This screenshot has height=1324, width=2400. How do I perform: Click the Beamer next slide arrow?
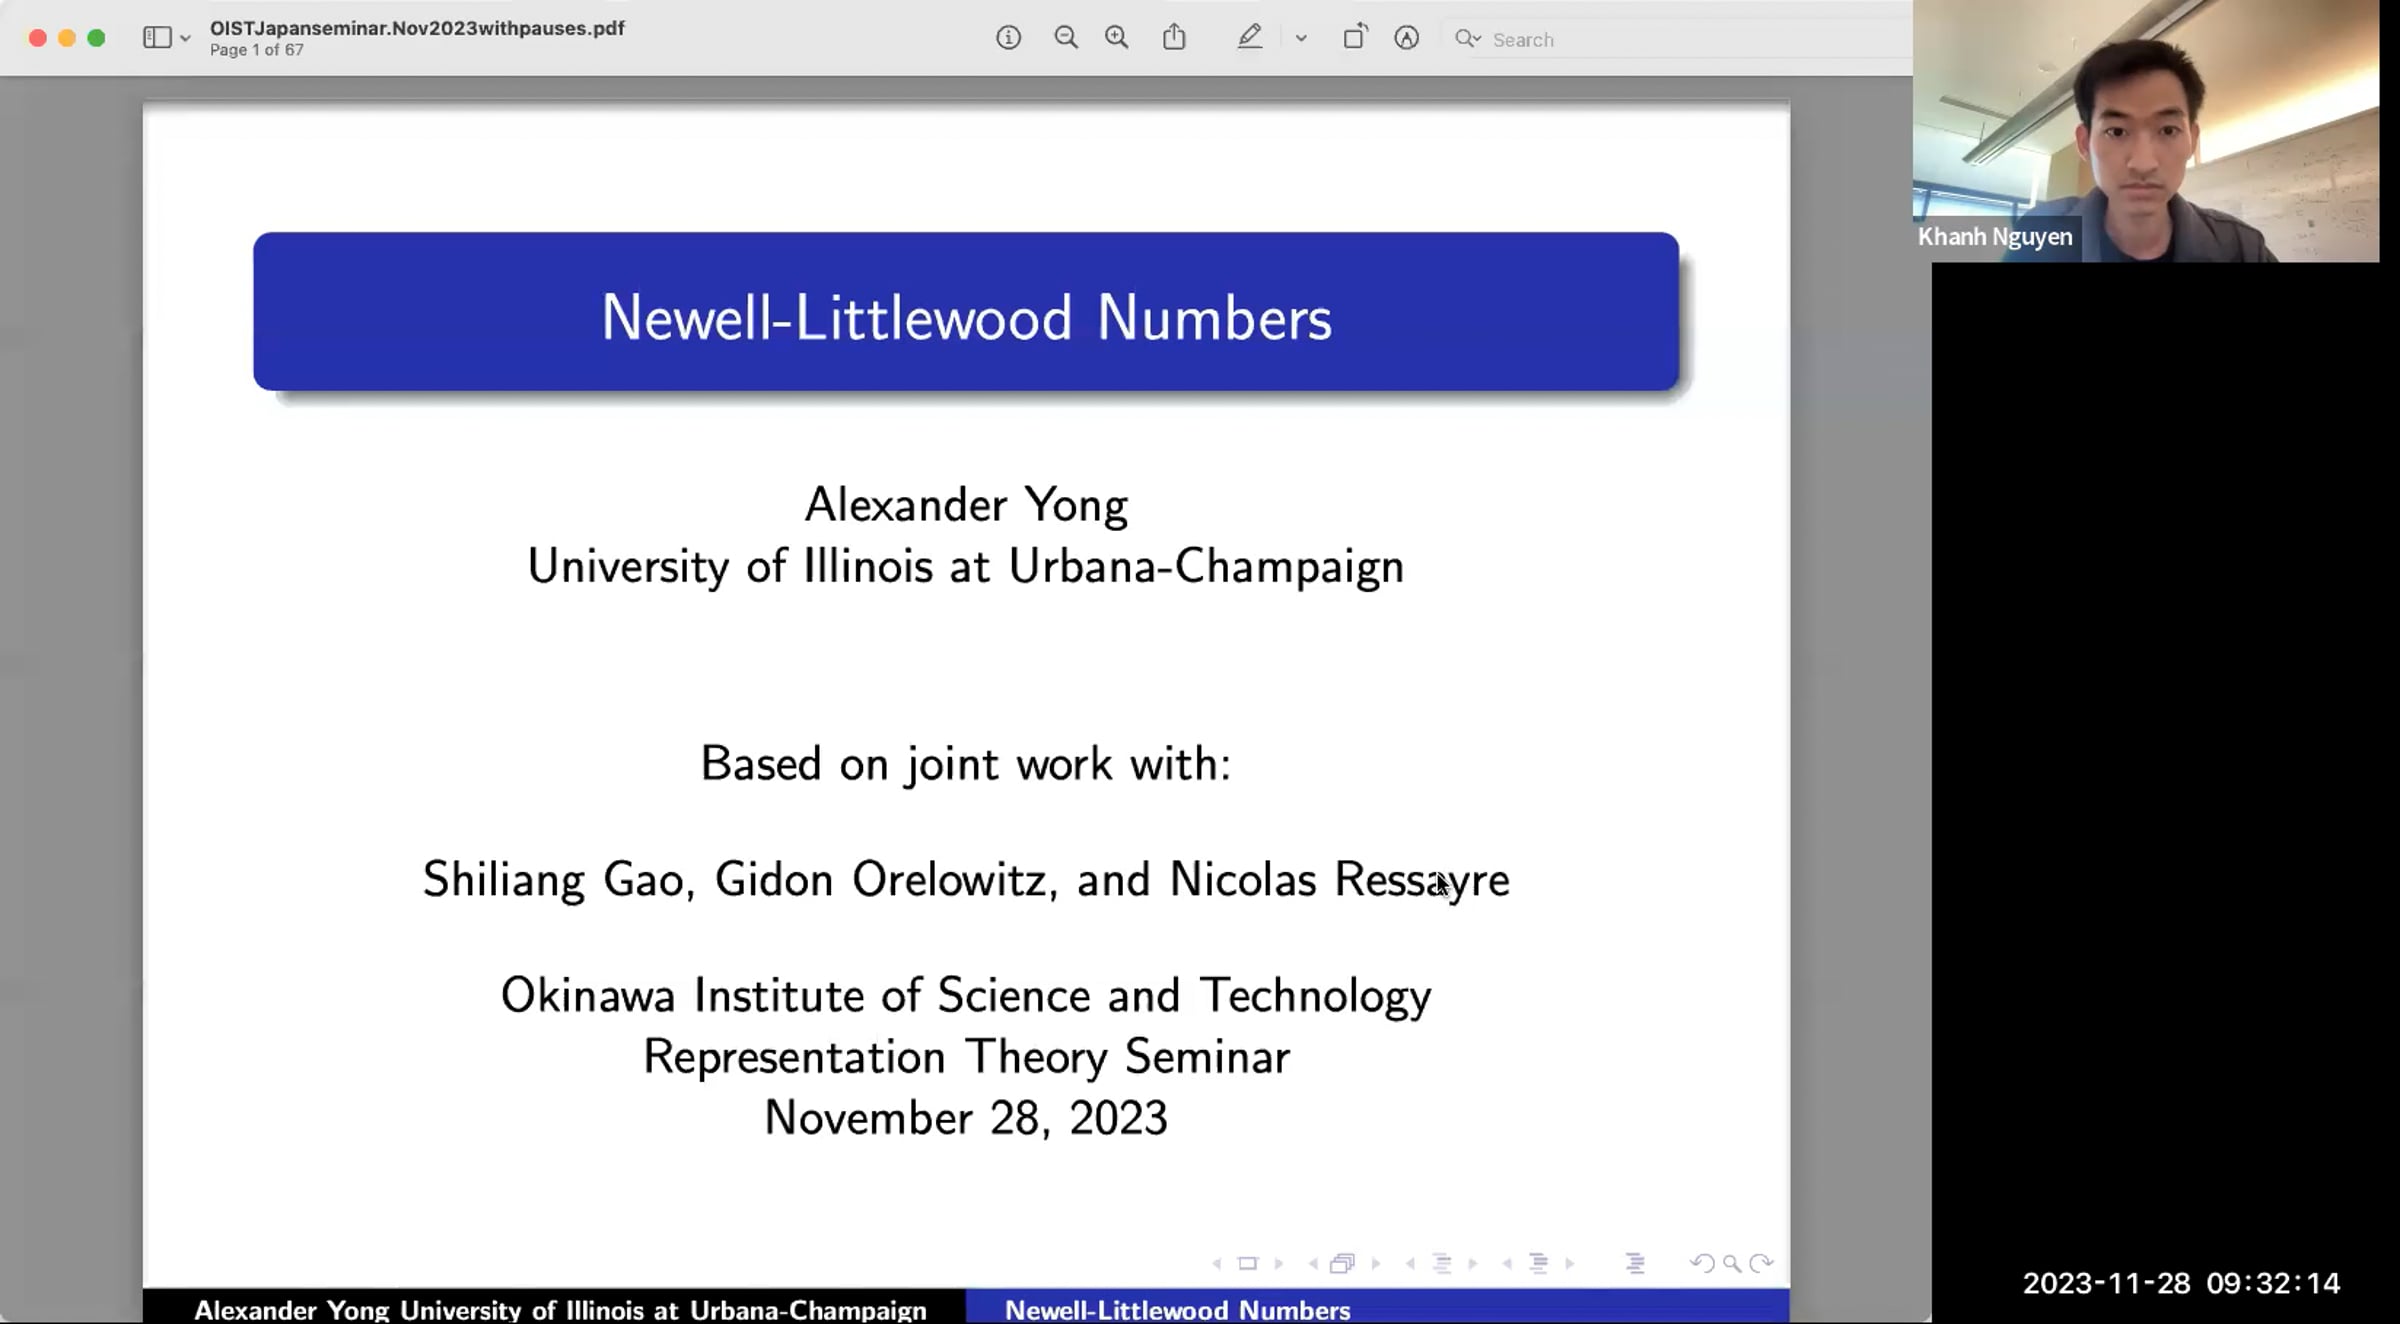pos(1279,1264)
